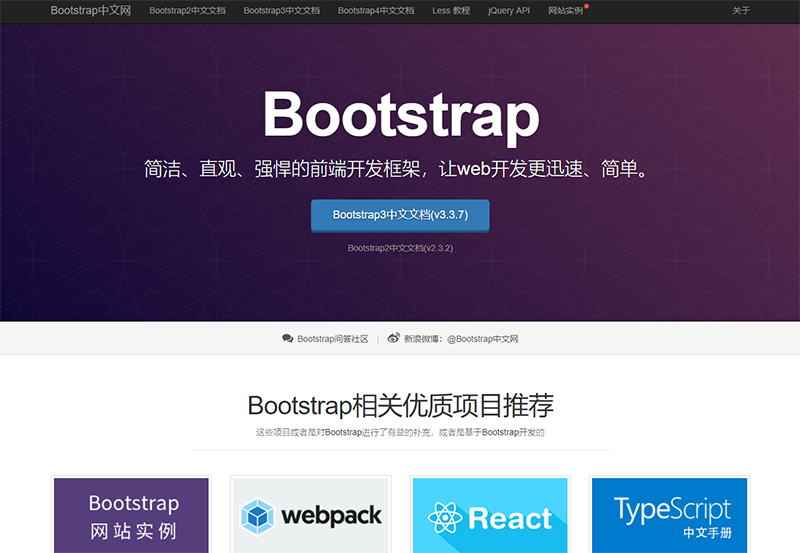800x553 pixels.
Task: Open the jQuery API navbar item
Action: click(509, 11)
